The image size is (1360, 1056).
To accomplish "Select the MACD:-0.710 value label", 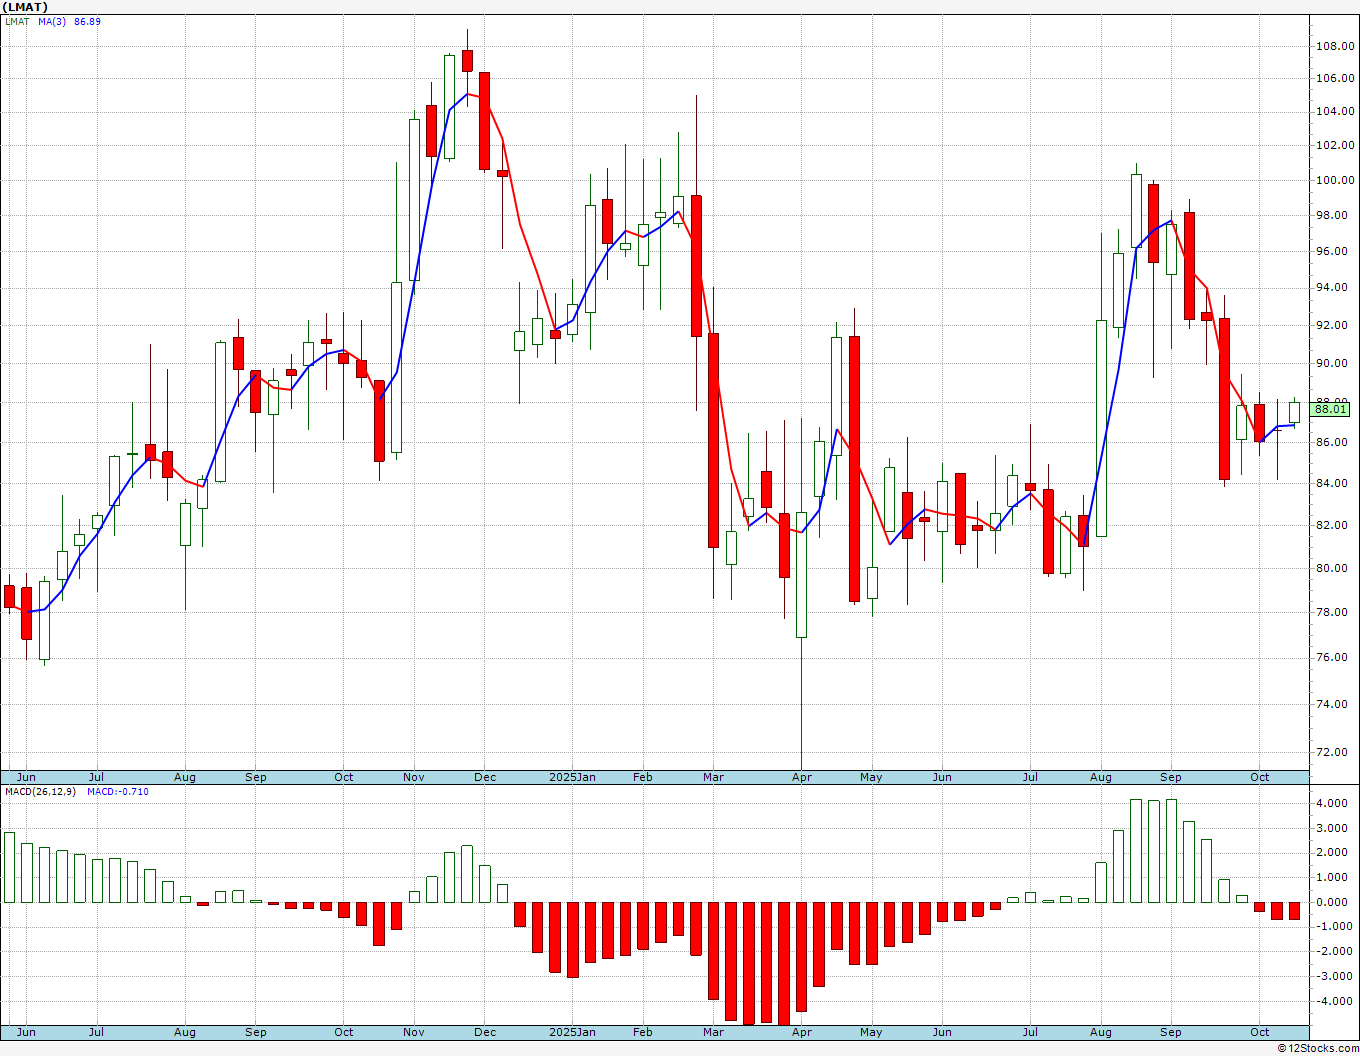I will tap(118, 792).
